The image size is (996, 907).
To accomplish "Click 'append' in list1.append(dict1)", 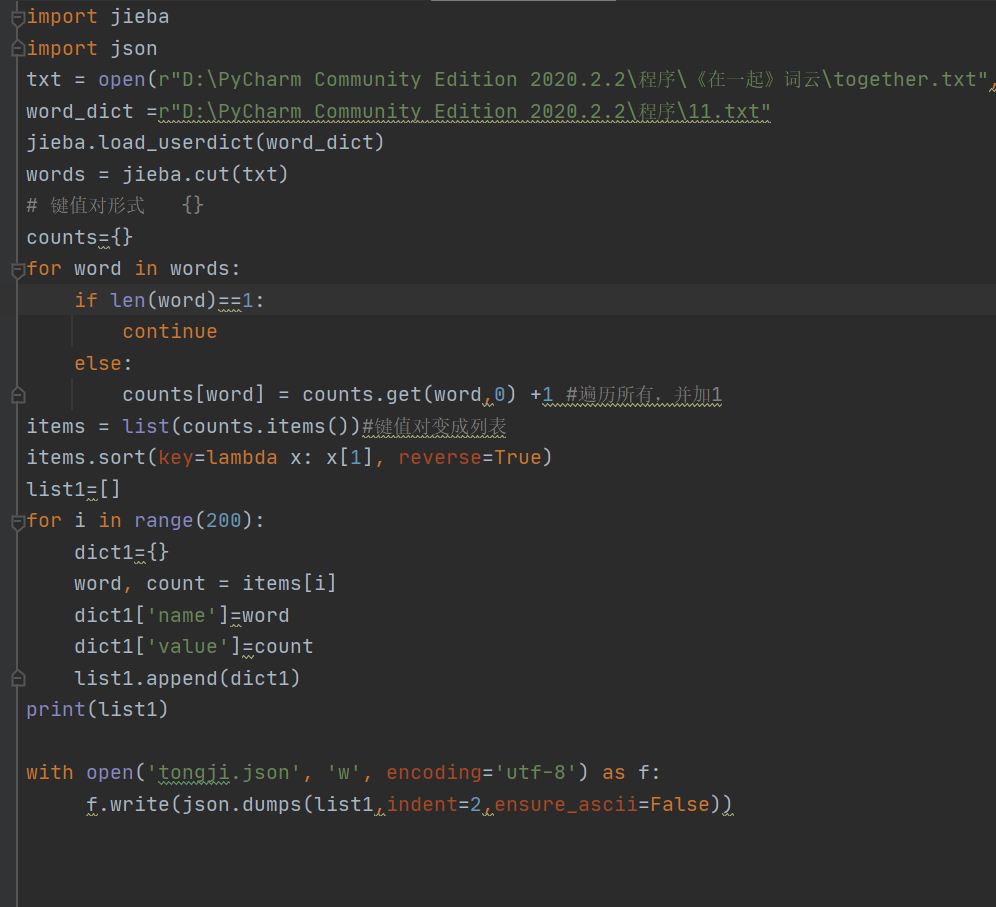I will click(182, 678).
